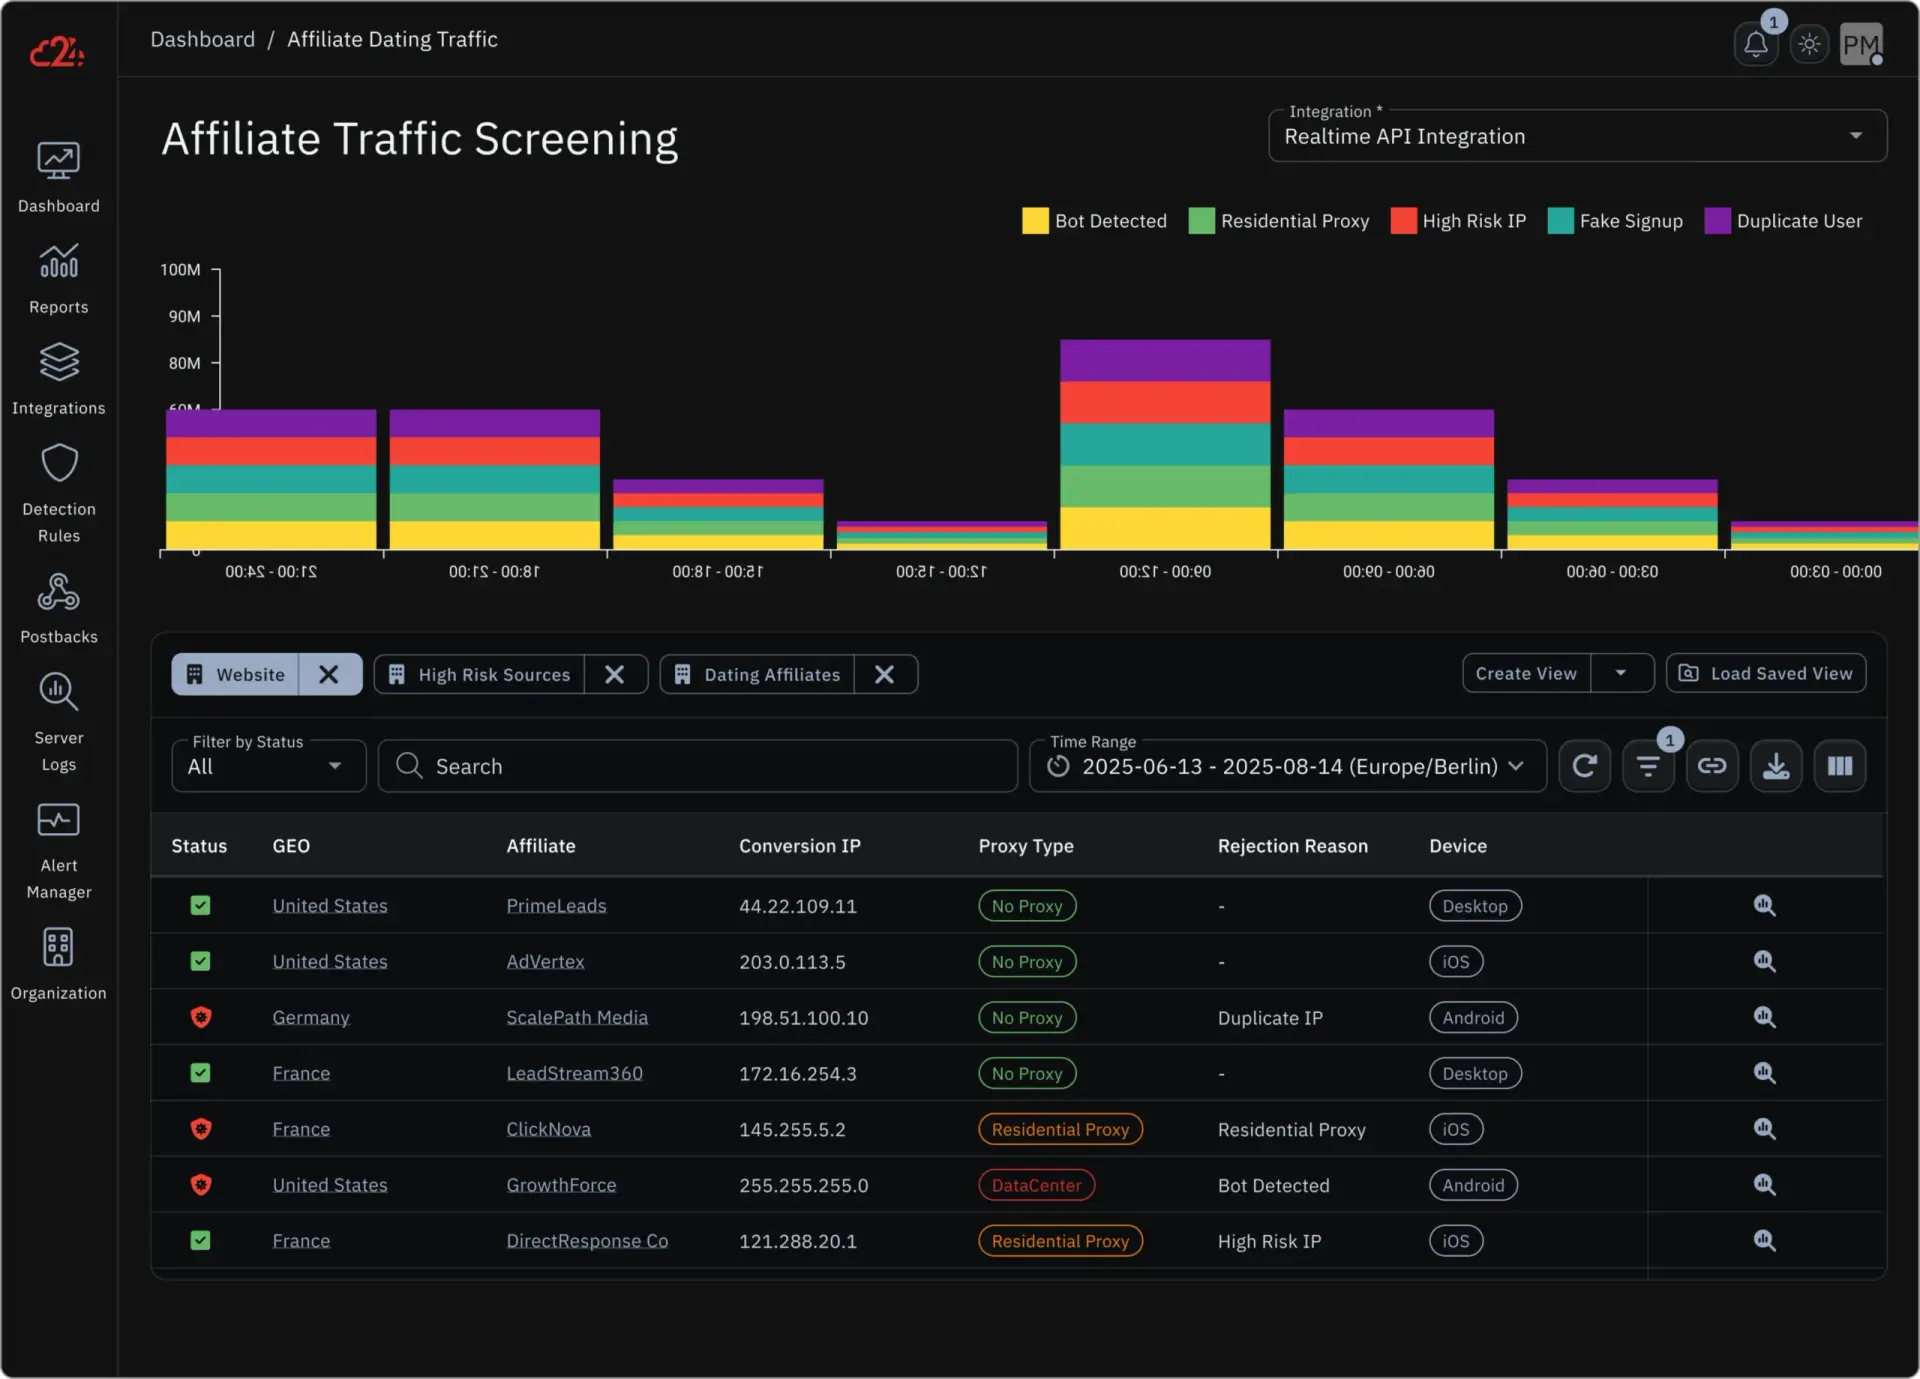Open the ScalePath Media affiliate link
Screen dimensions: 1920x1379
pyautogui.click(x=577, y=1017)
